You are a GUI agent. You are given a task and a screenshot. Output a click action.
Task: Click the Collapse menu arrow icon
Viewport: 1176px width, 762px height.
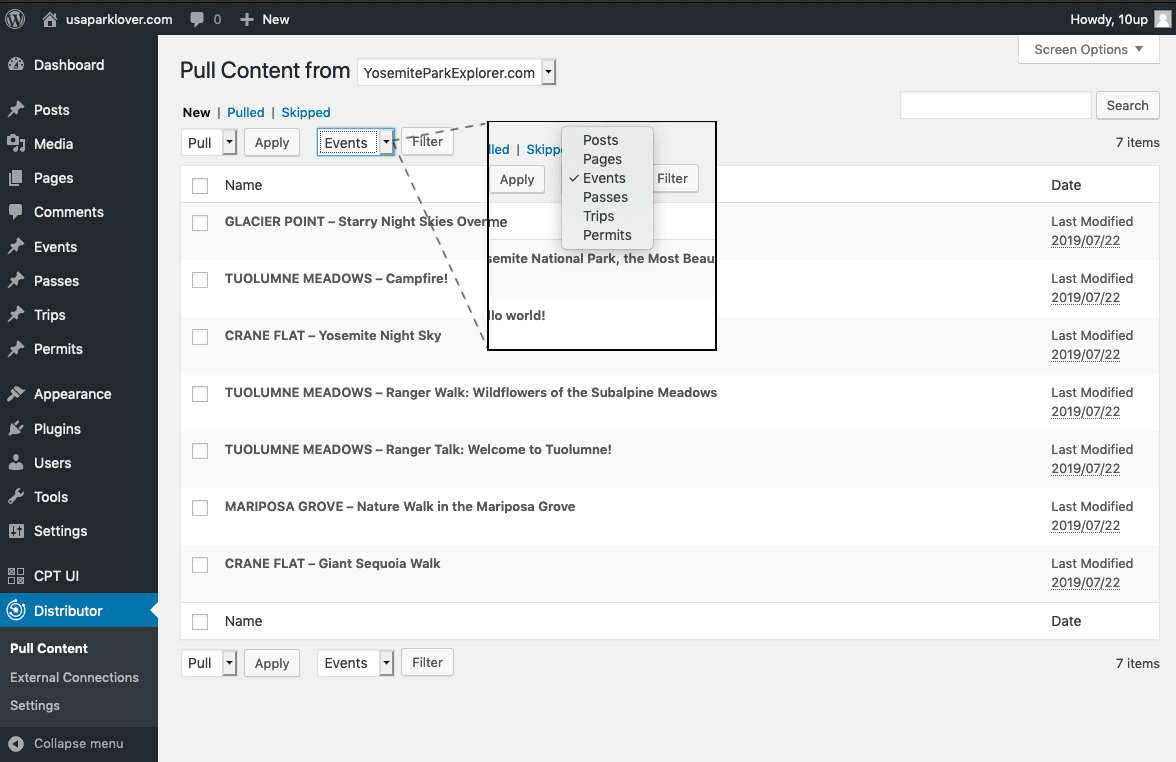16,743
